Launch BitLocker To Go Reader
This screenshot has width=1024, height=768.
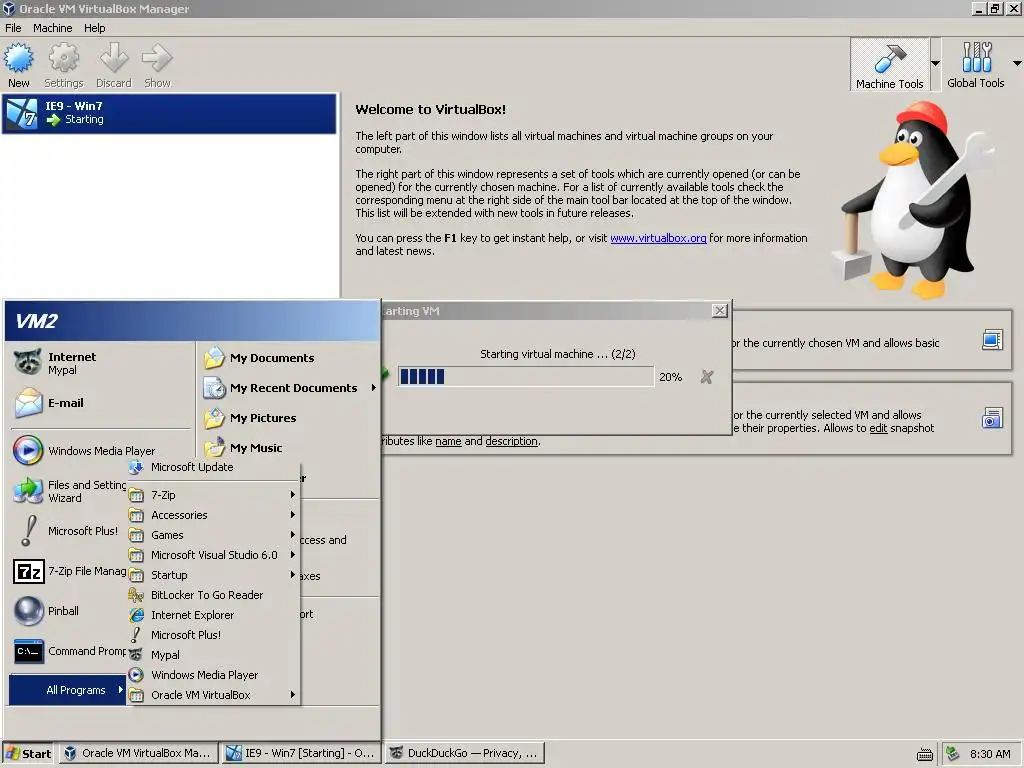[214, 595]
